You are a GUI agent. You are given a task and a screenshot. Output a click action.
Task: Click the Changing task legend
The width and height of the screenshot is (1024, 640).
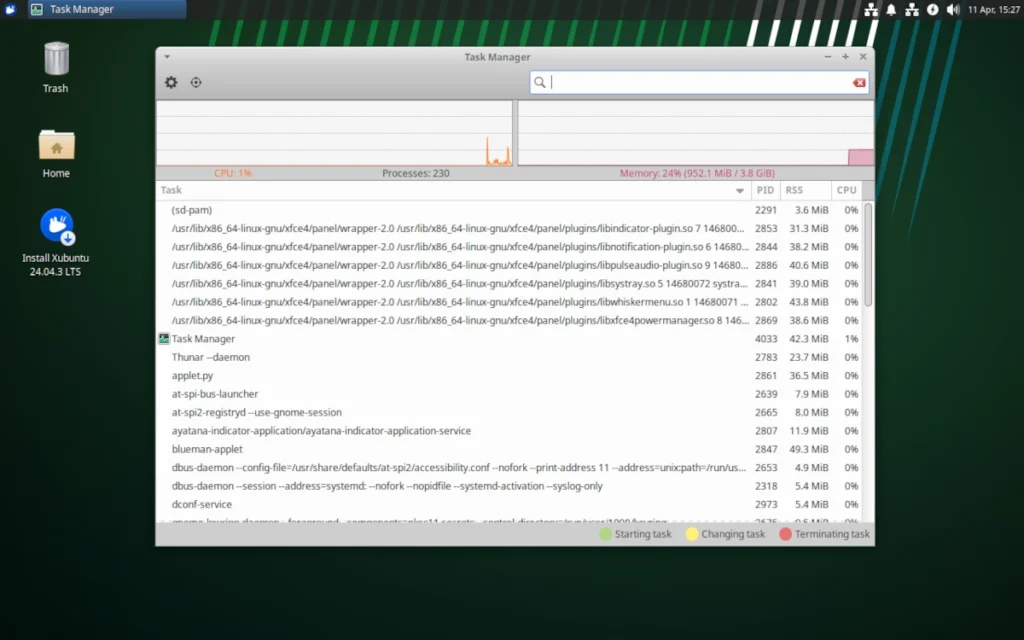click(x=726, y=534)
